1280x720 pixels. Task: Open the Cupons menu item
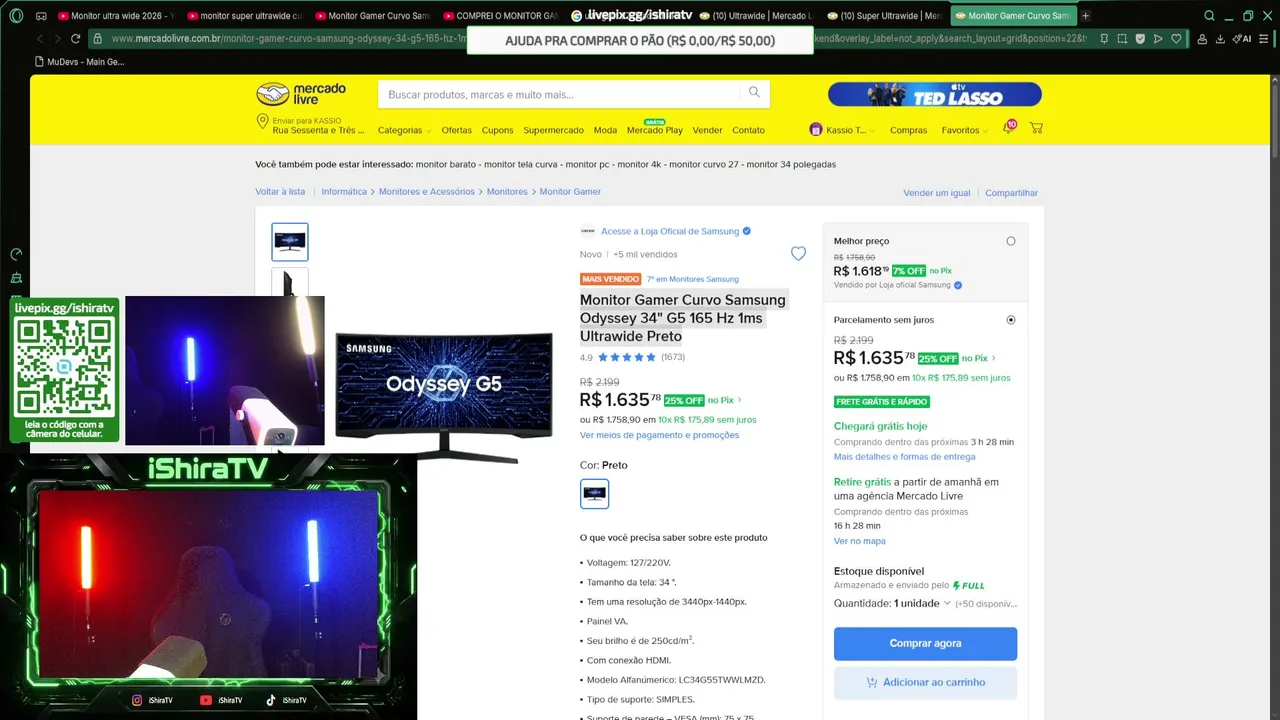497,130
